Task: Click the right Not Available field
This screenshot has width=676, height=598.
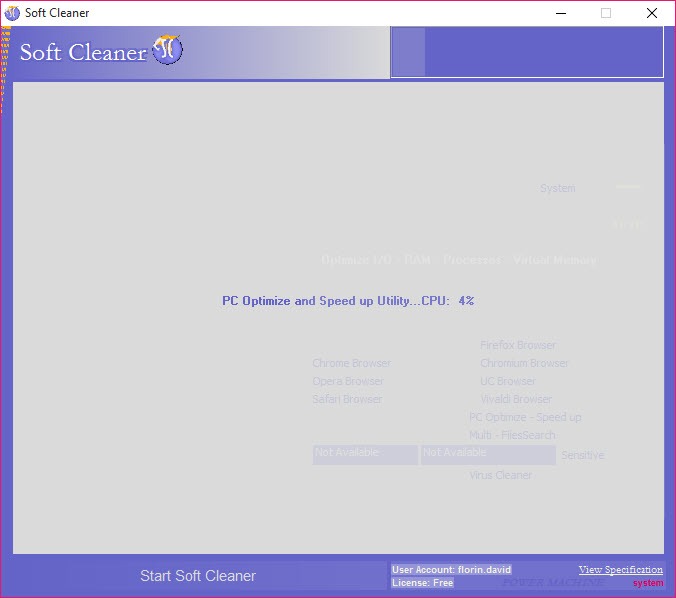Action: [487, 455]
